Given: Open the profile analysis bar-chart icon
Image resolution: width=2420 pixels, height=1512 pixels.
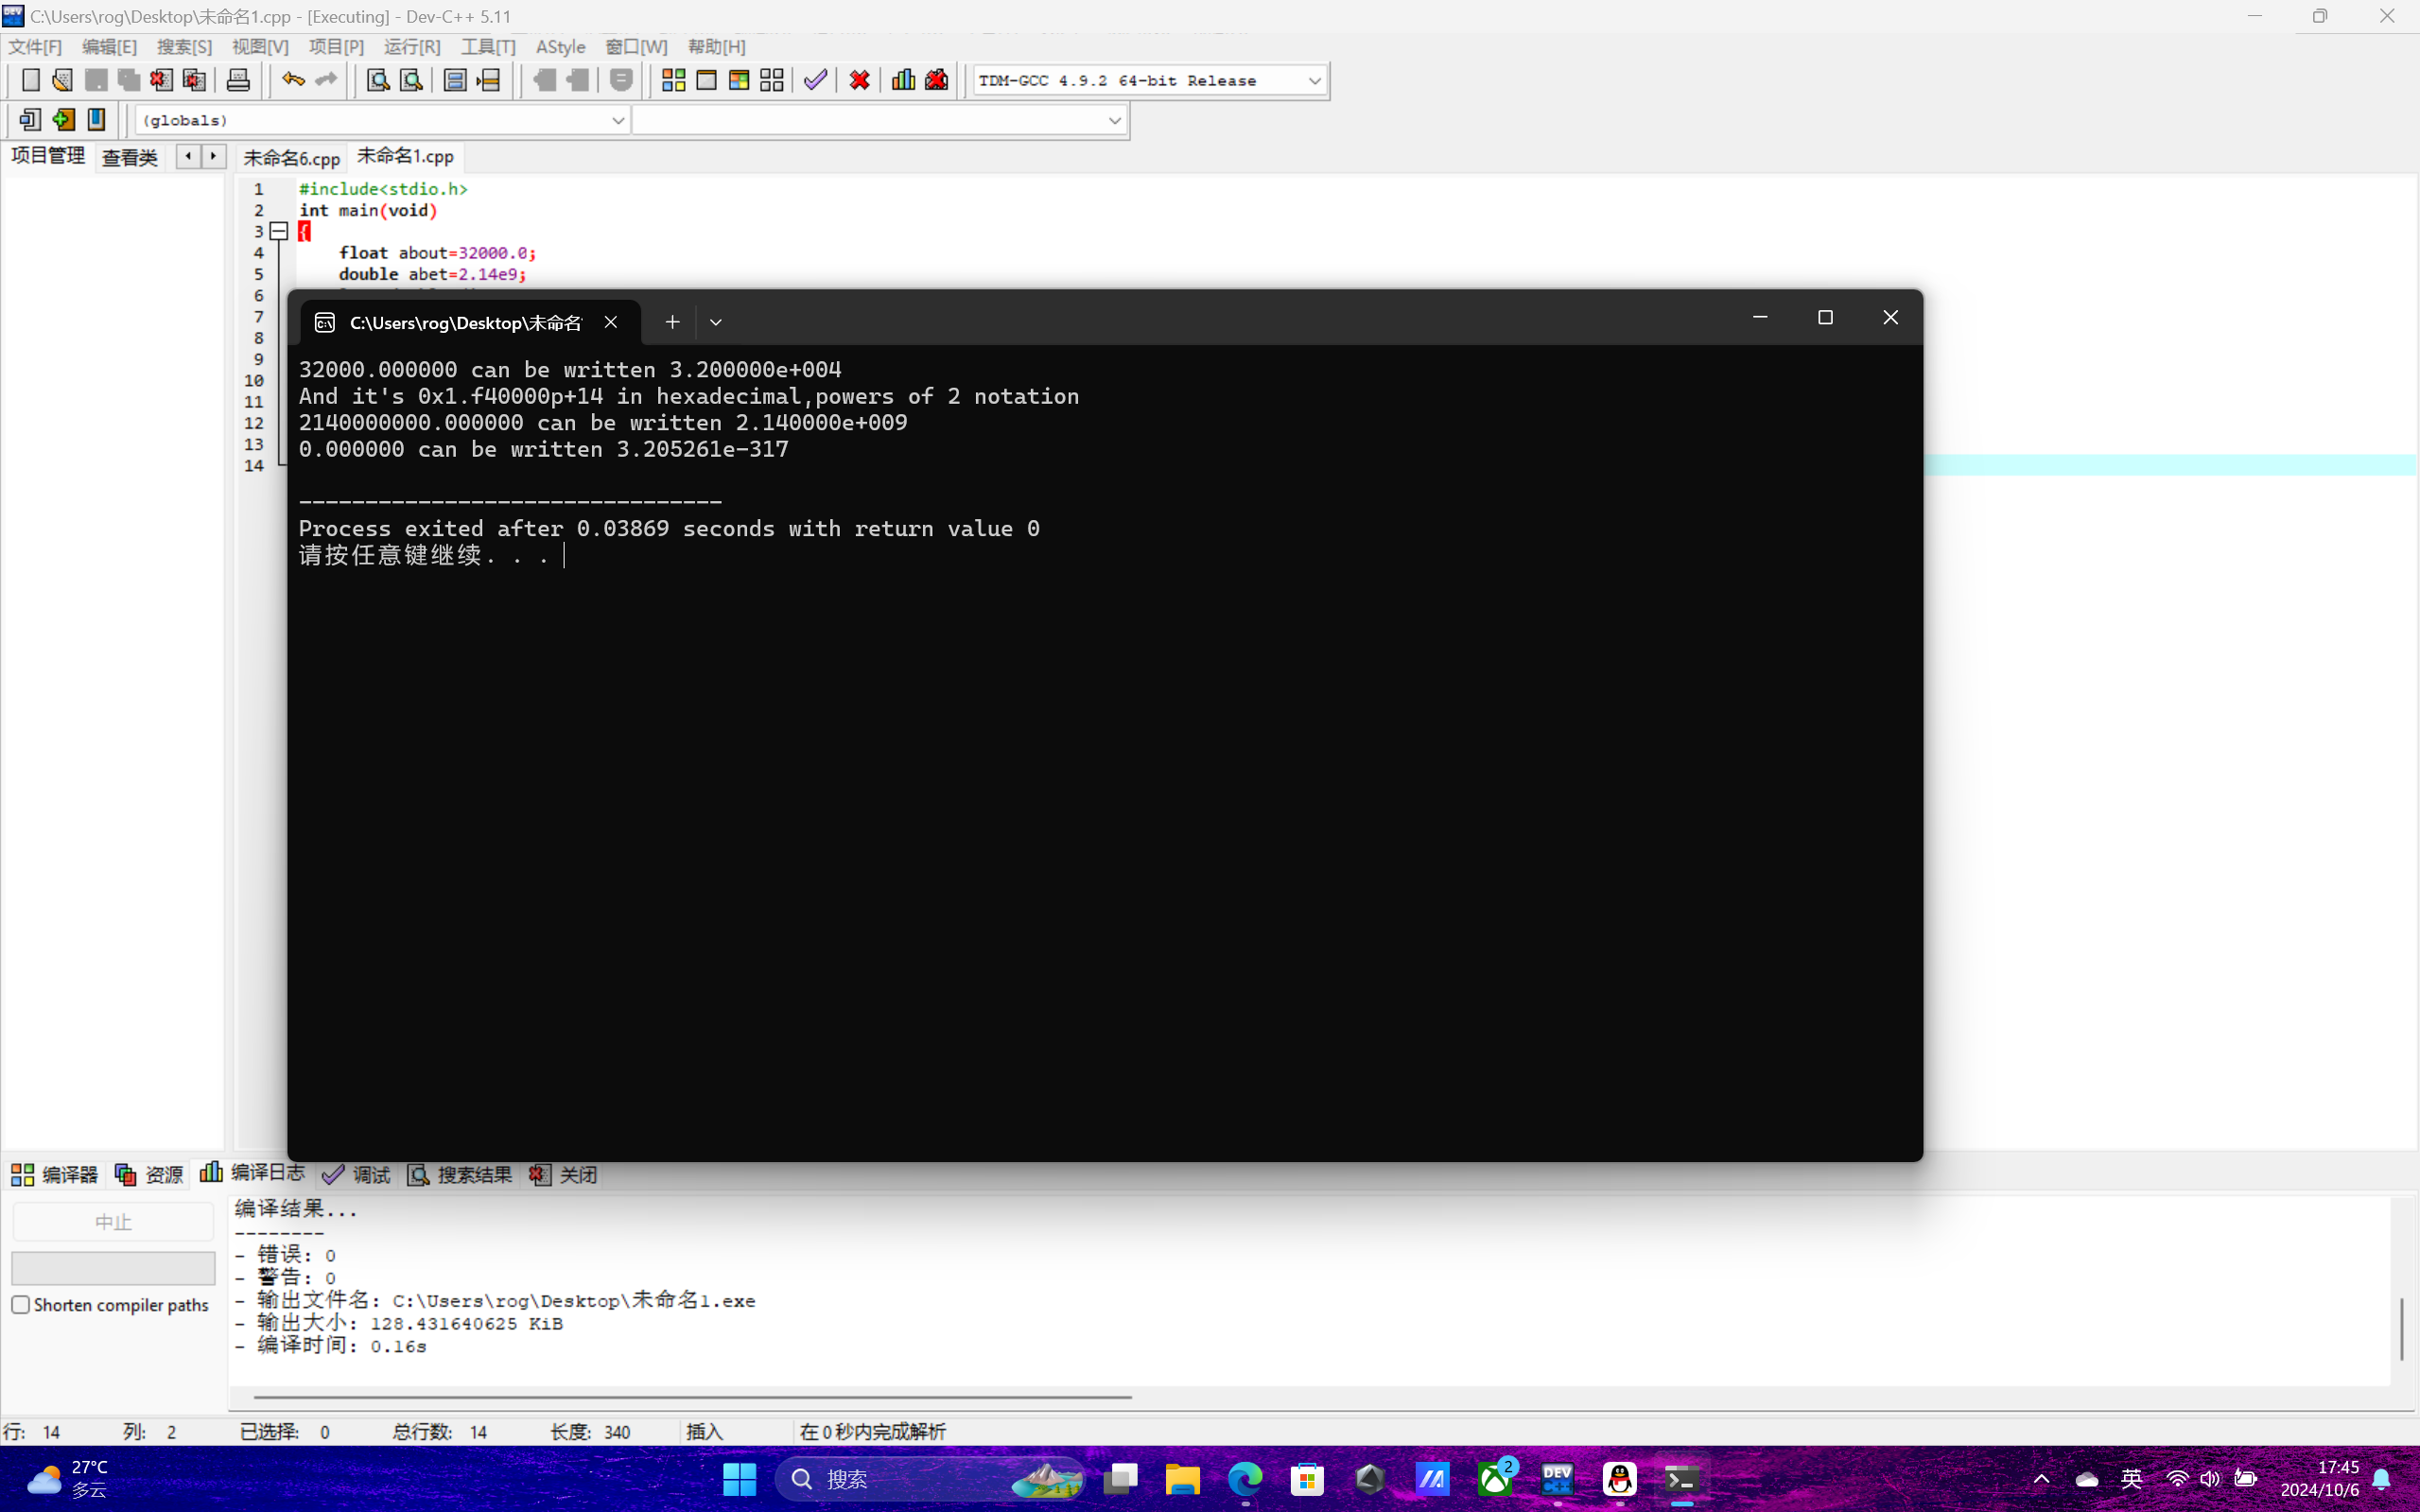Looking at the screenshot, I should (903, 80).
